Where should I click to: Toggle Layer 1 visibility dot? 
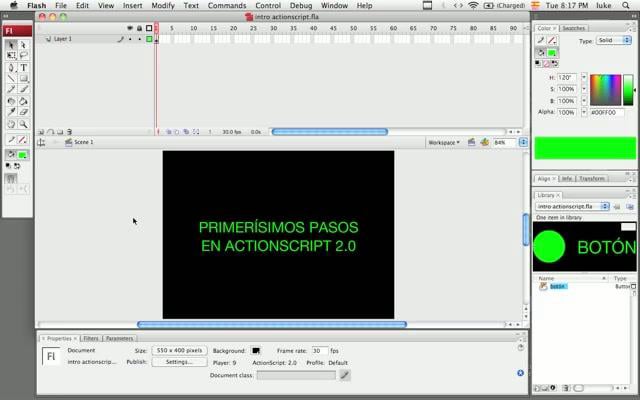tap(130, 39)
